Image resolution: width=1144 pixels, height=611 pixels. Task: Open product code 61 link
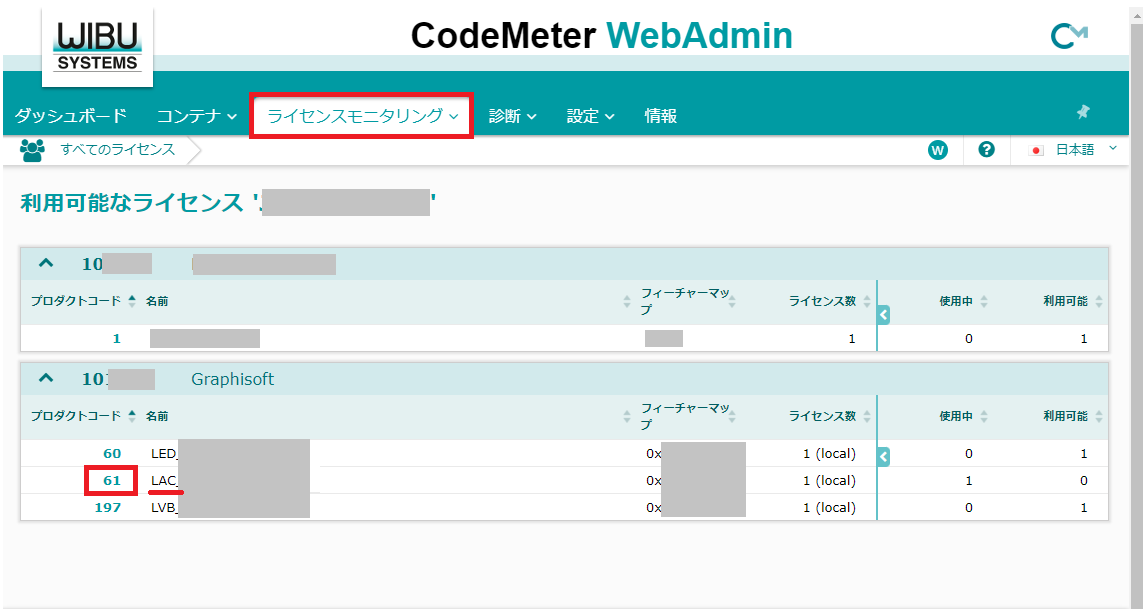(x=112, y=480)
